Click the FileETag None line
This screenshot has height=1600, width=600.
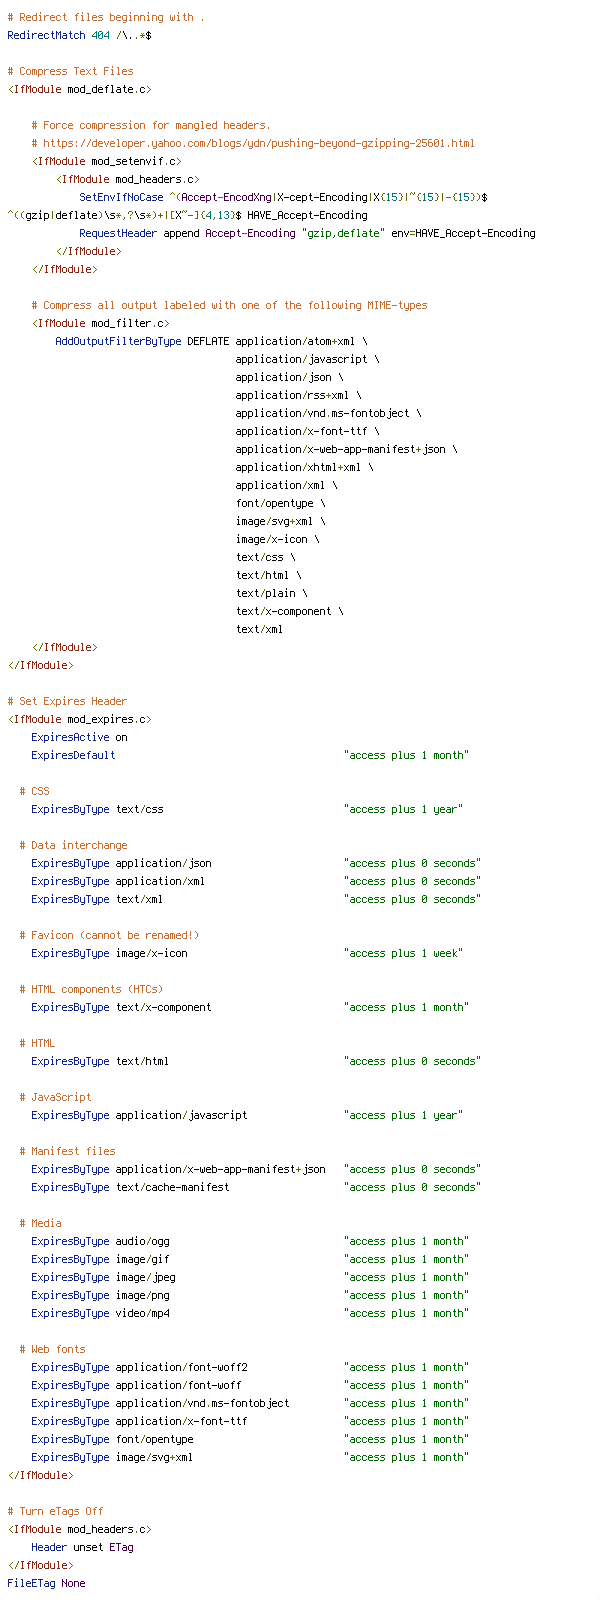46,1583
